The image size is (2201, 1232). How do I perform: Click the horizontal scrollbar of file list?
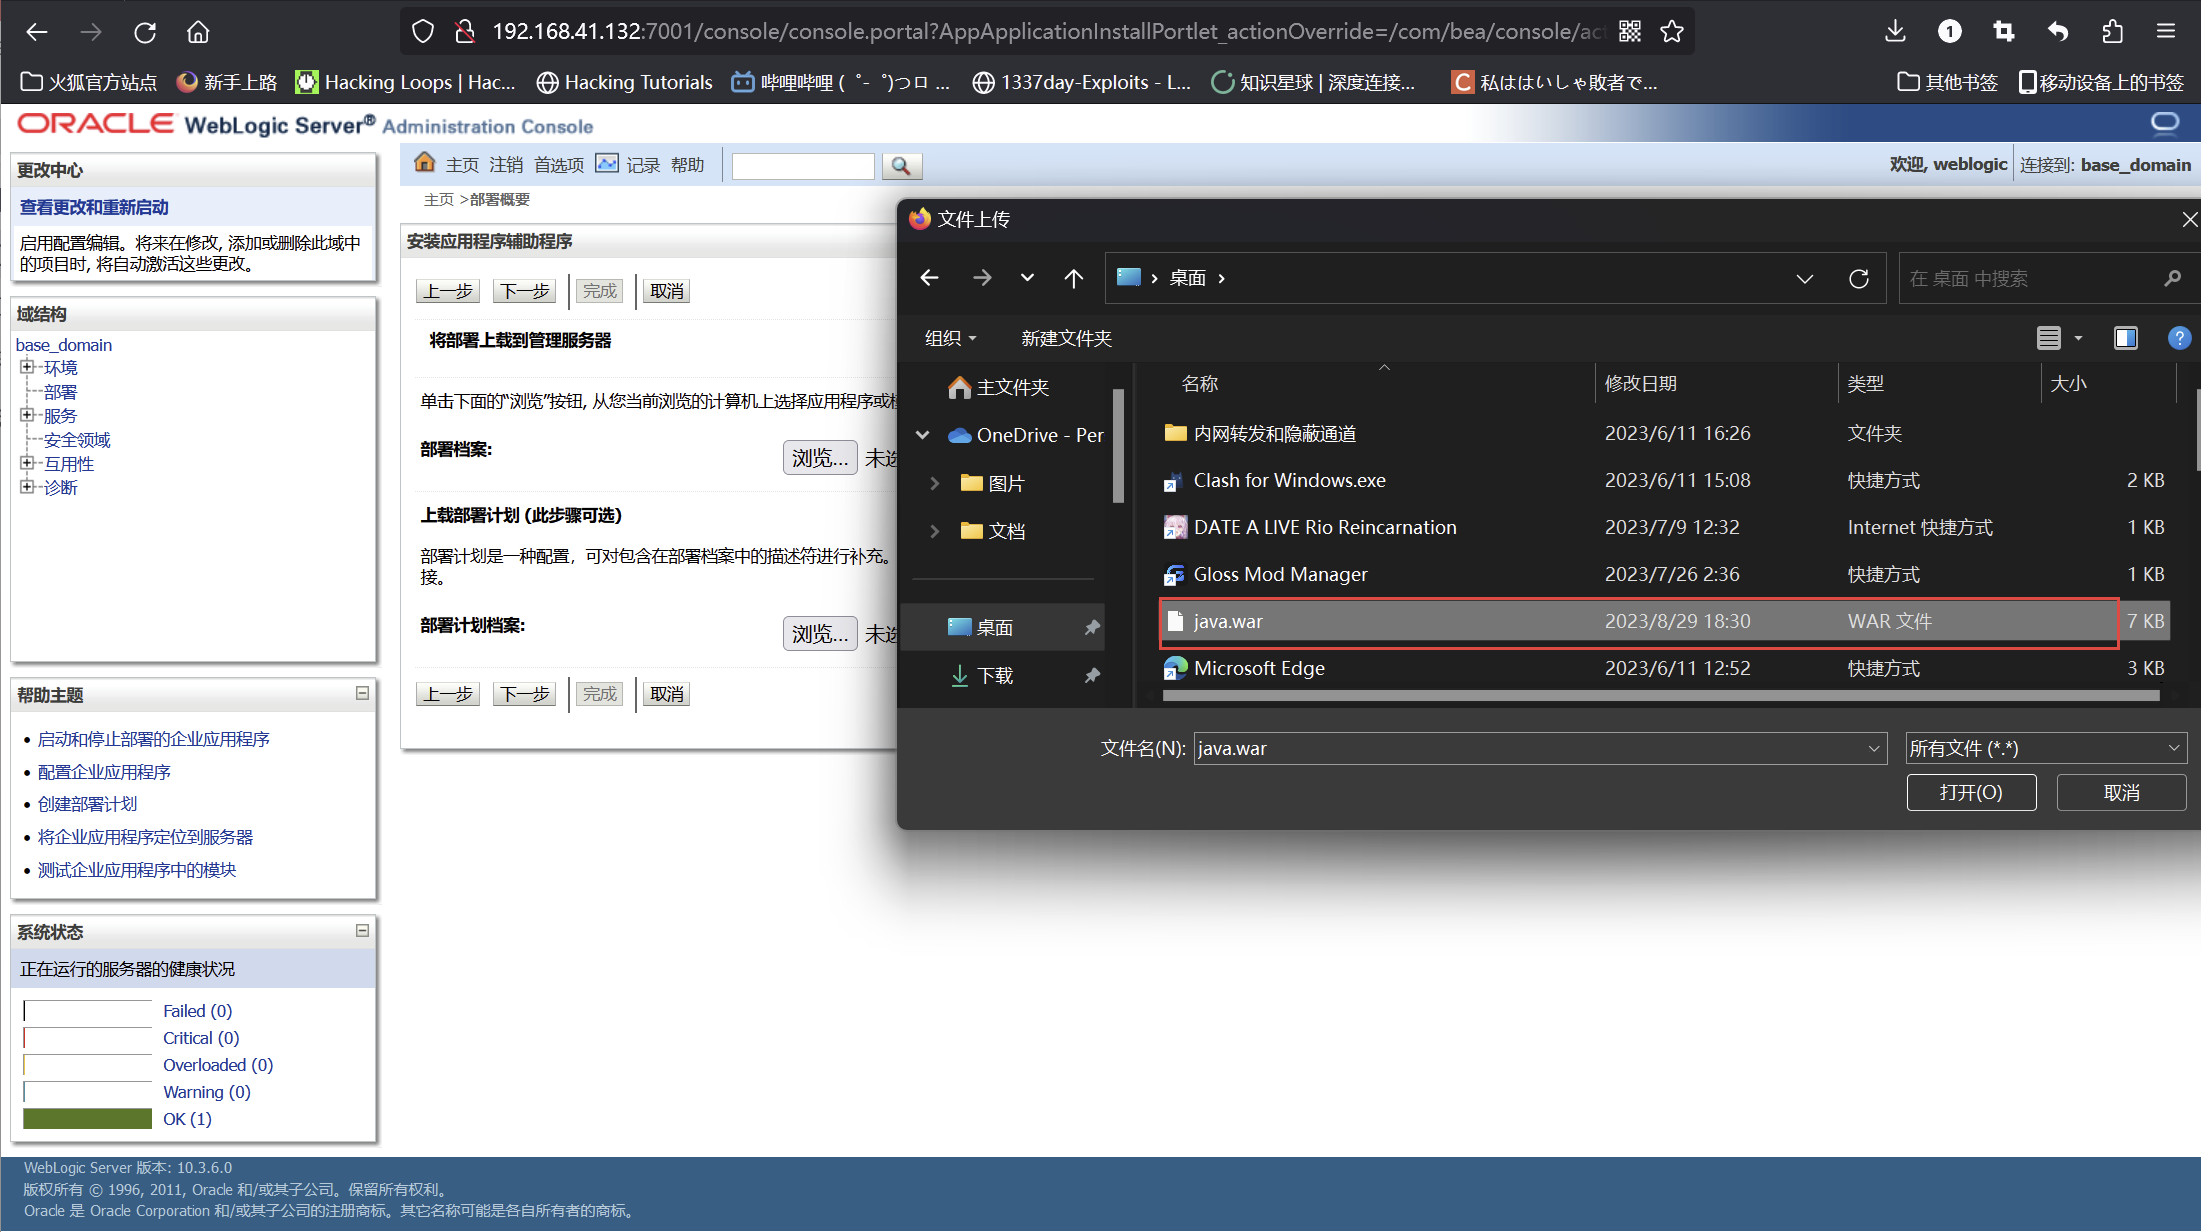pyautogui.click(x=1660, y=695)
